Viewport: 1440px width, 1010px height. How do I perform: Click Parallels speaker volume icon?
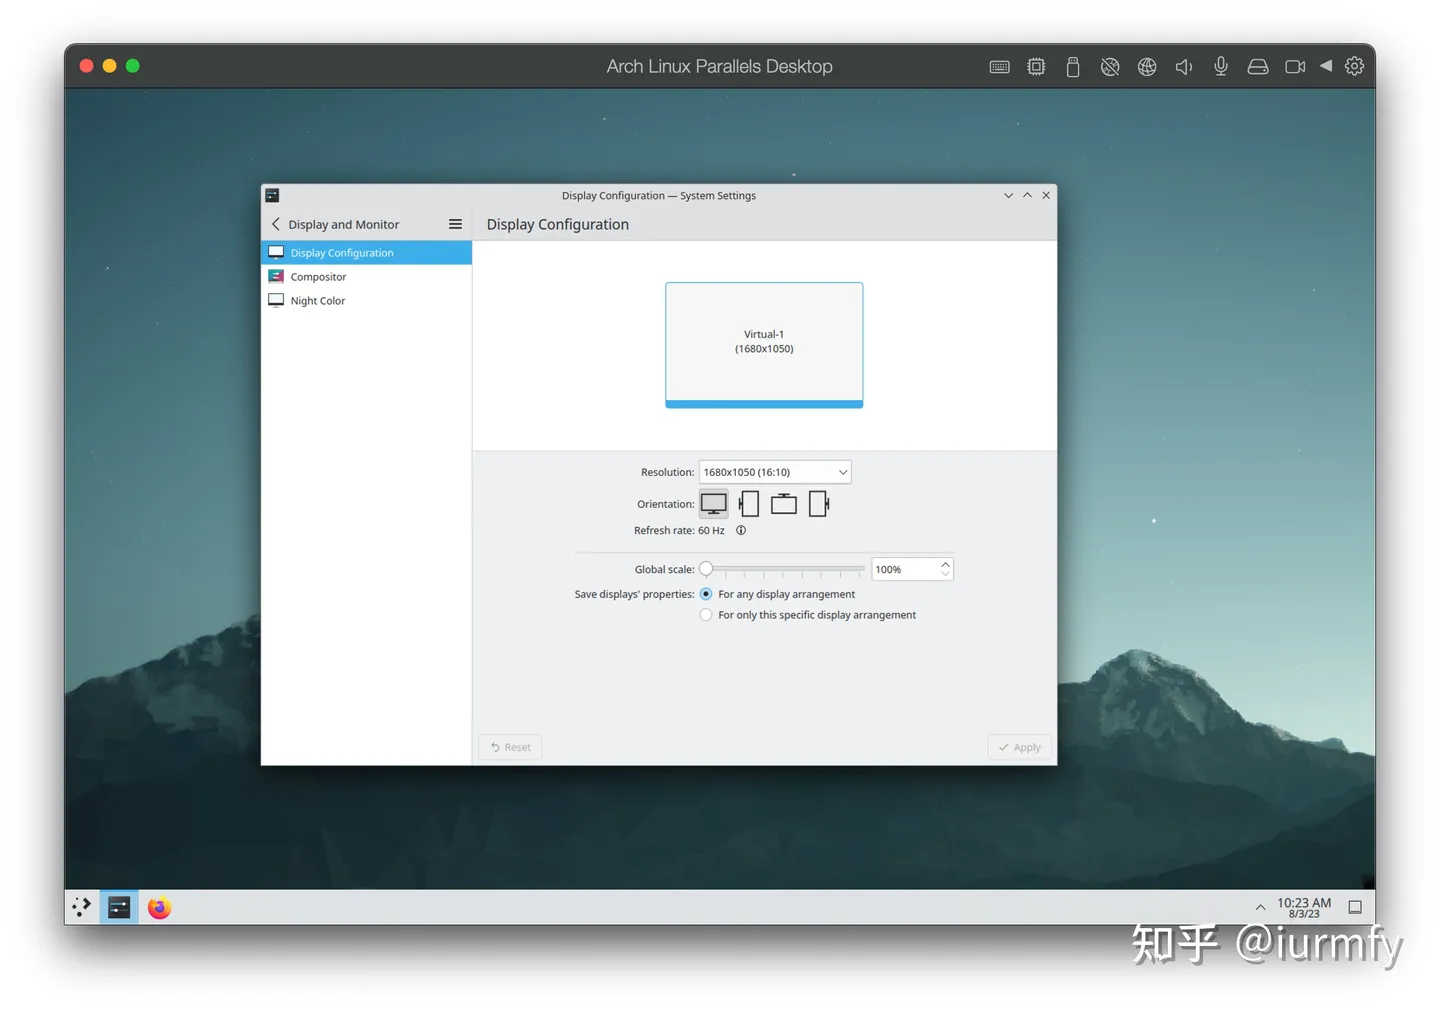(1184, 67)
